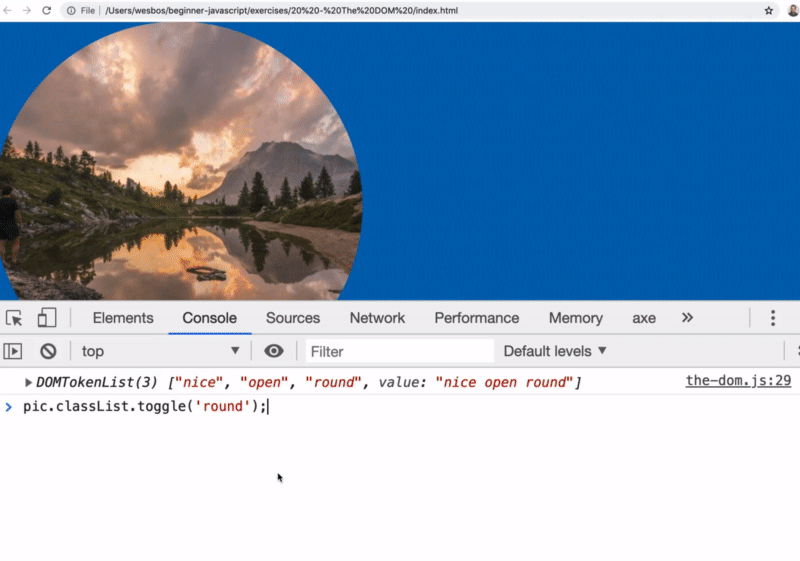Click the browser forward arrow

point(27,10)
